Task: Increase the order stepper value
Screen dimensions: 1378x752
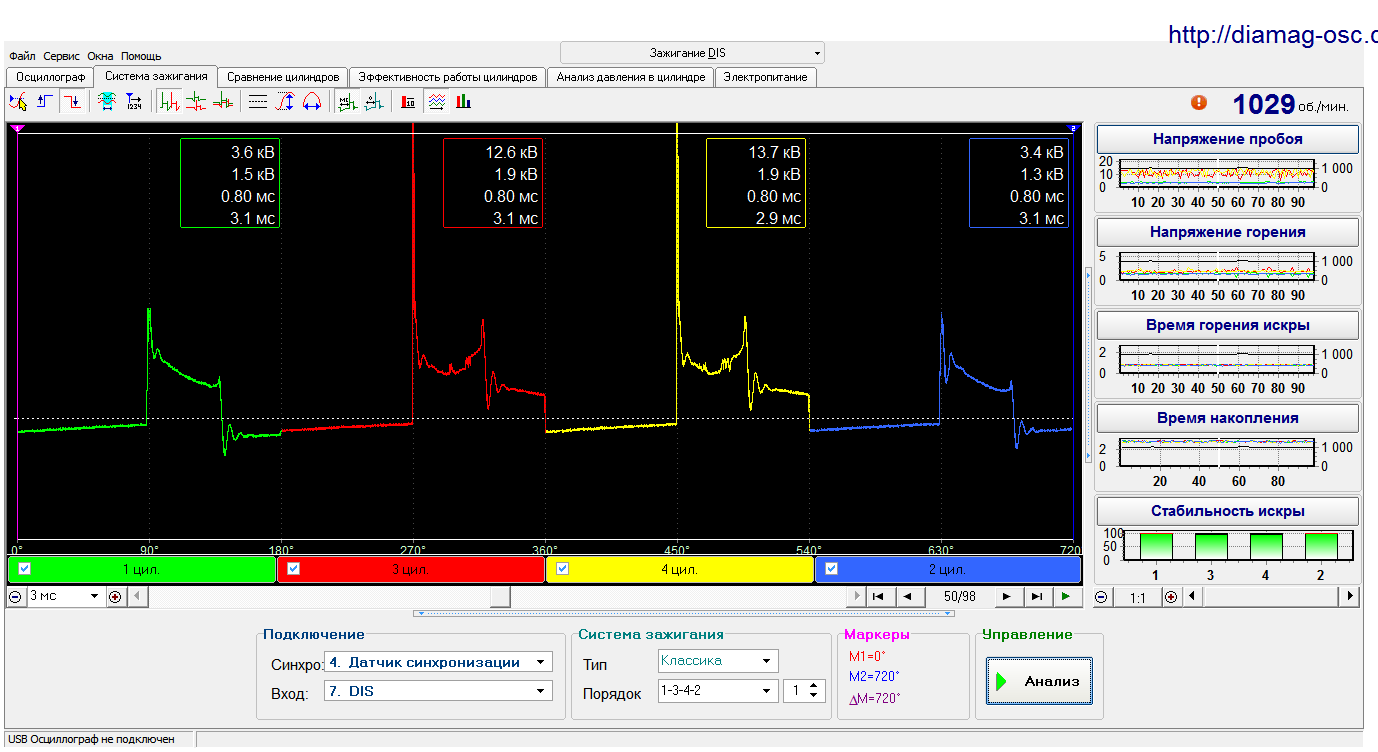Action: tap(815, 686)
